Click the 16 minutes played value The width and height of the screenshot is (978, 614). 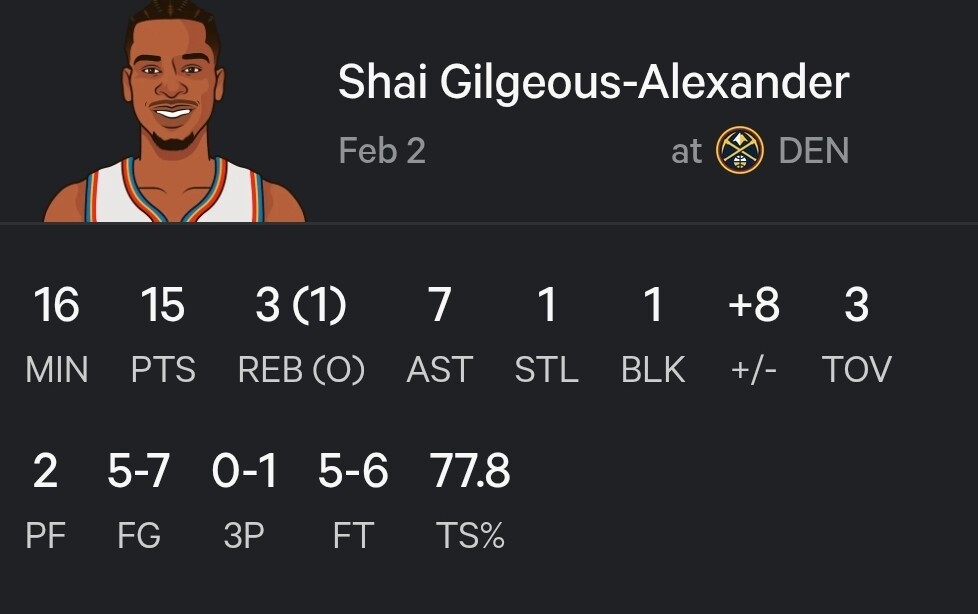click(56, 305)
